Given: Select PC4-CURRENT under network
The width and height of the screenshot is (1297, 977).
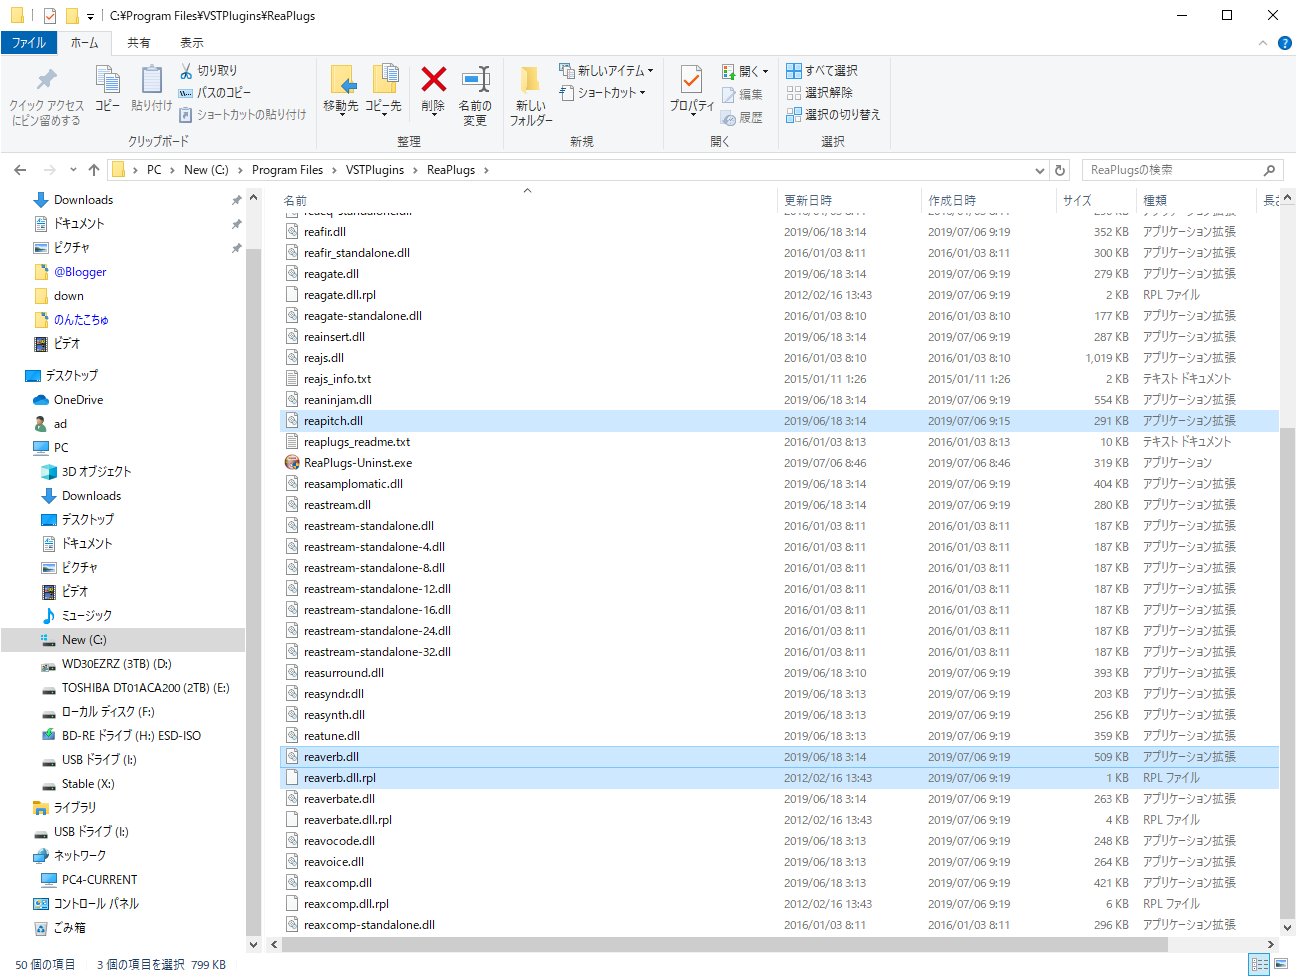Looking at the screenshot, I should click(99, 880).
